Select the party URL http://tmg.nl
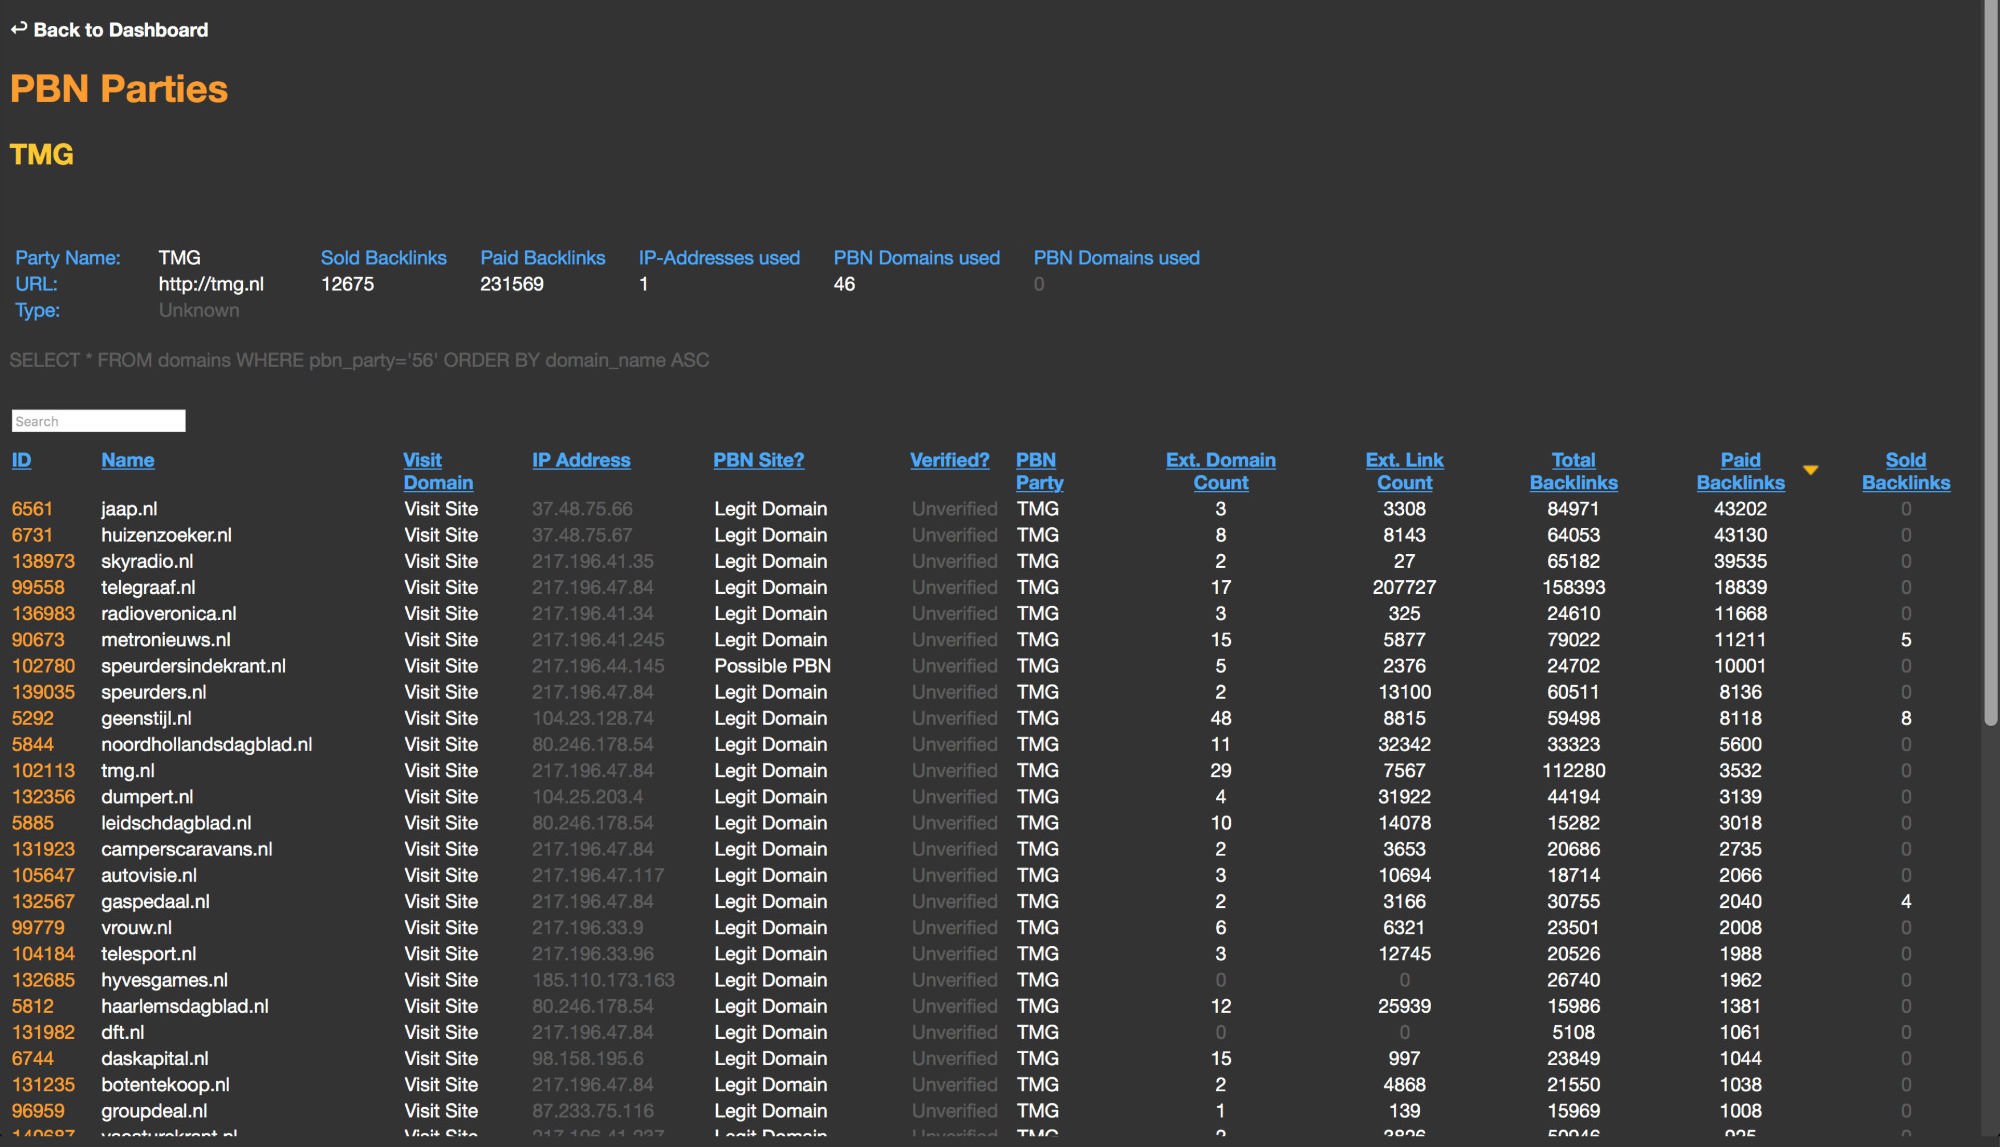The width and height of the screenshot is (2000, 1147). (x=211, y=284)
